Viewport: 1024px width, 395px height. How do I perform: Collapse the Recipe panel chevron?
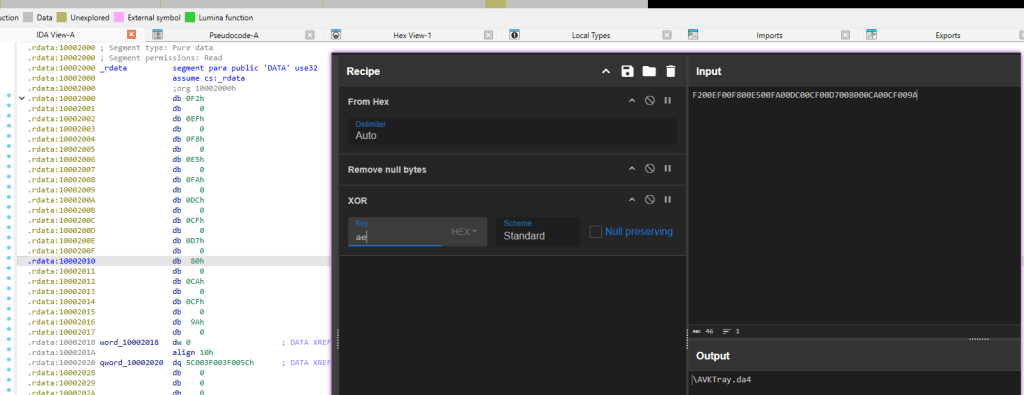[x=605, y=71]
